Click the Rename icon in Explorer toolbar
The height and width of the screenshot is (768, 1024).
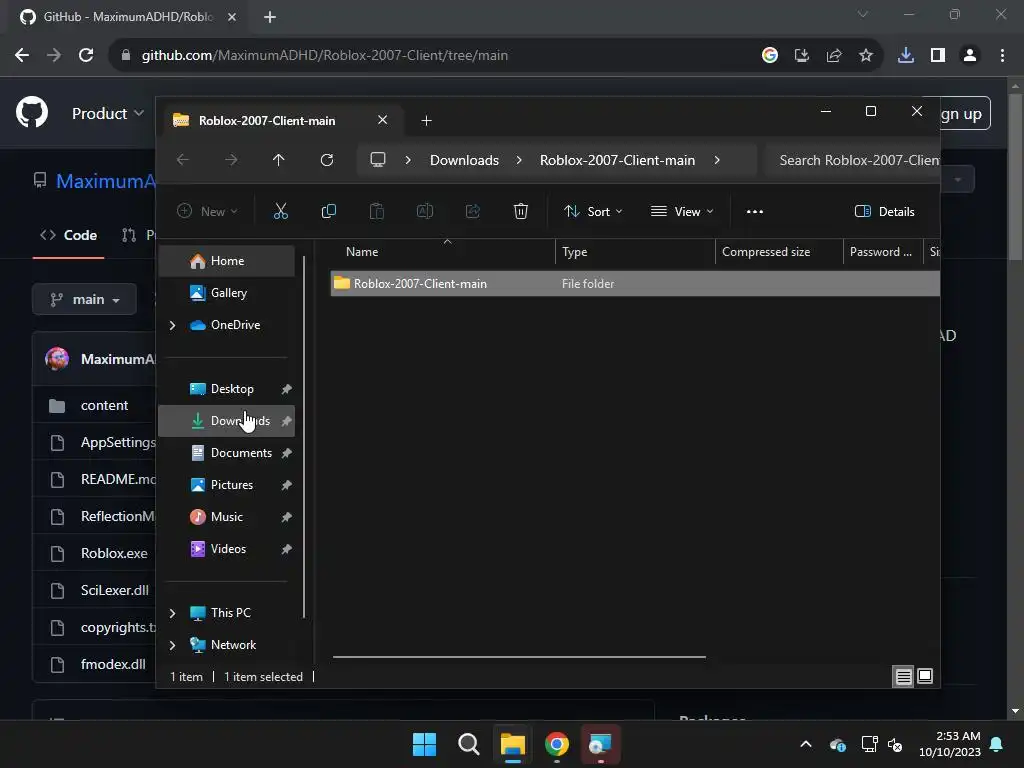coord(424,211)
